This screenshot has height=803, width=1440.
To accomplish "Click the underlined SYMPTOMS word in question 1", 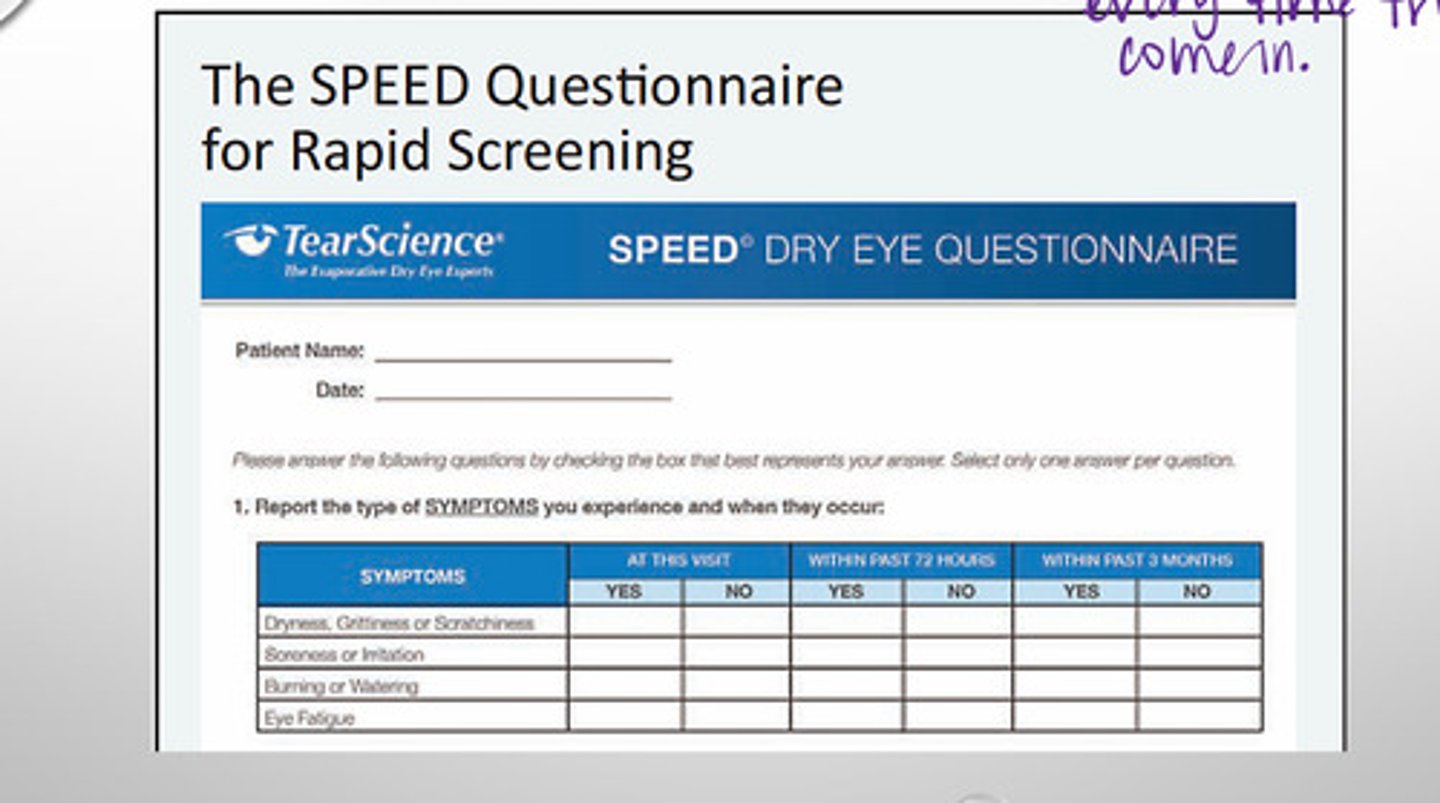I will pyautogui.click(x=481, y=507).
